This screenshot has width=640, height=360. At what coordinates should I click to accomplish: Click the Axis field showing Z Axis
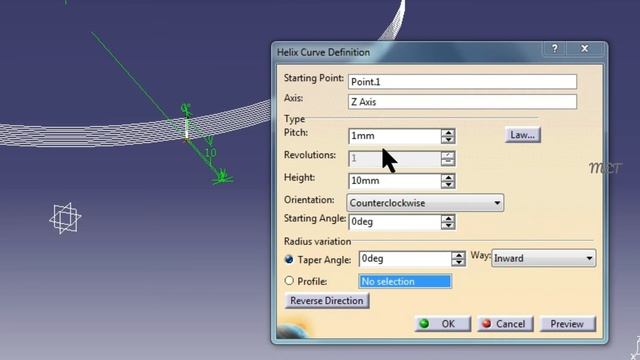coord(462,102)
